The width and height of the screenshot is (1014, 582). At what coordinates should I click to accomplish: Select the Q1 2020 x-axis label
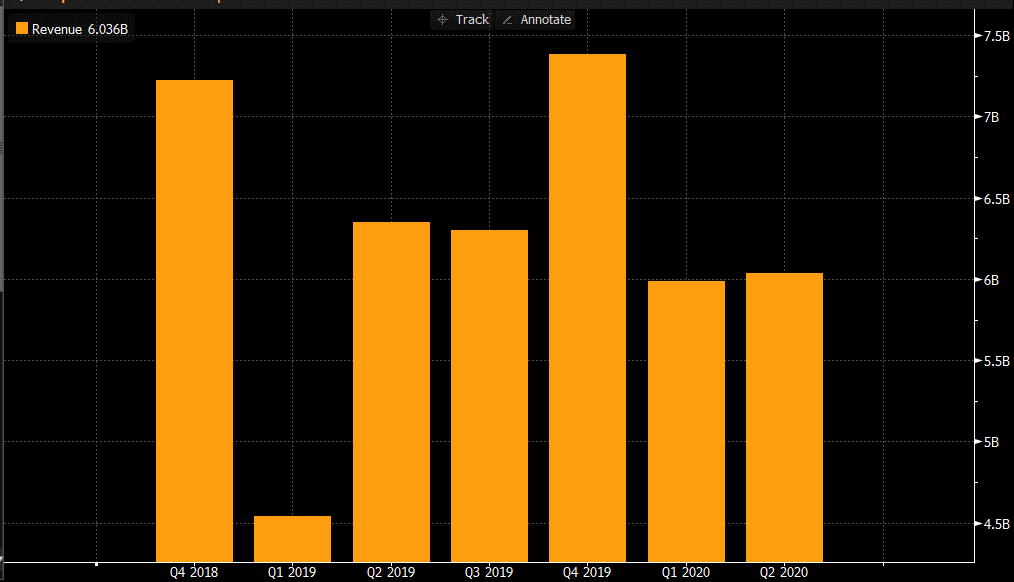pos(686,573)
